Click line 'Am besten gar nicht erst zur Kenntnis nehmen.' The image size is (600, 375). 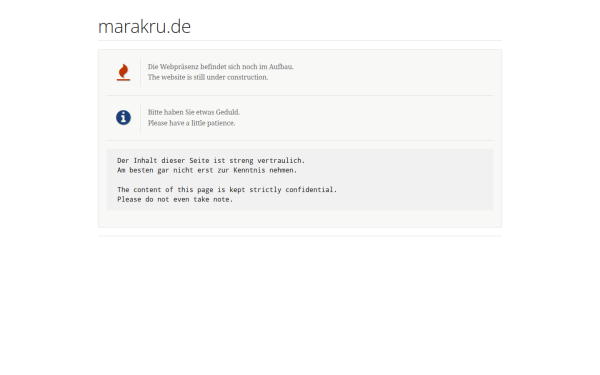point(207,170)
